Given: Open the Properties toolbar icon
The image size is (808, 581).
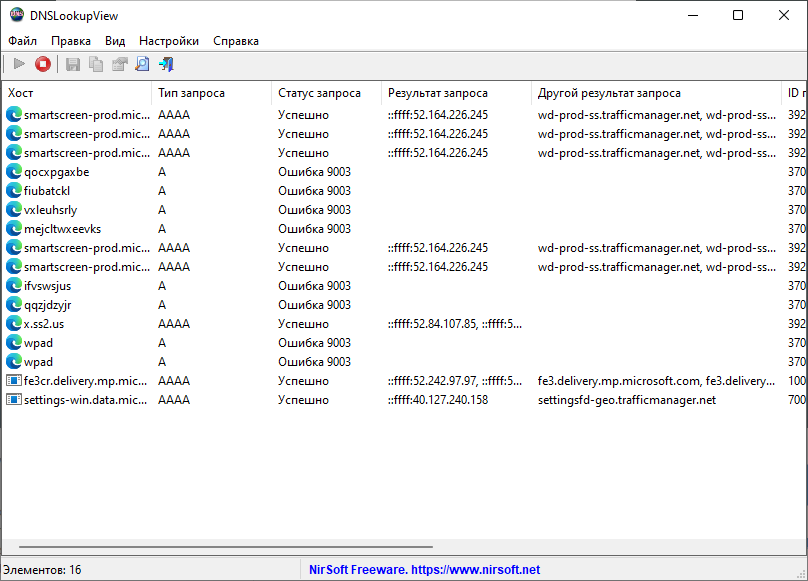Looking at the screenshot, I should pyautogui.click(x=119, y=64).
